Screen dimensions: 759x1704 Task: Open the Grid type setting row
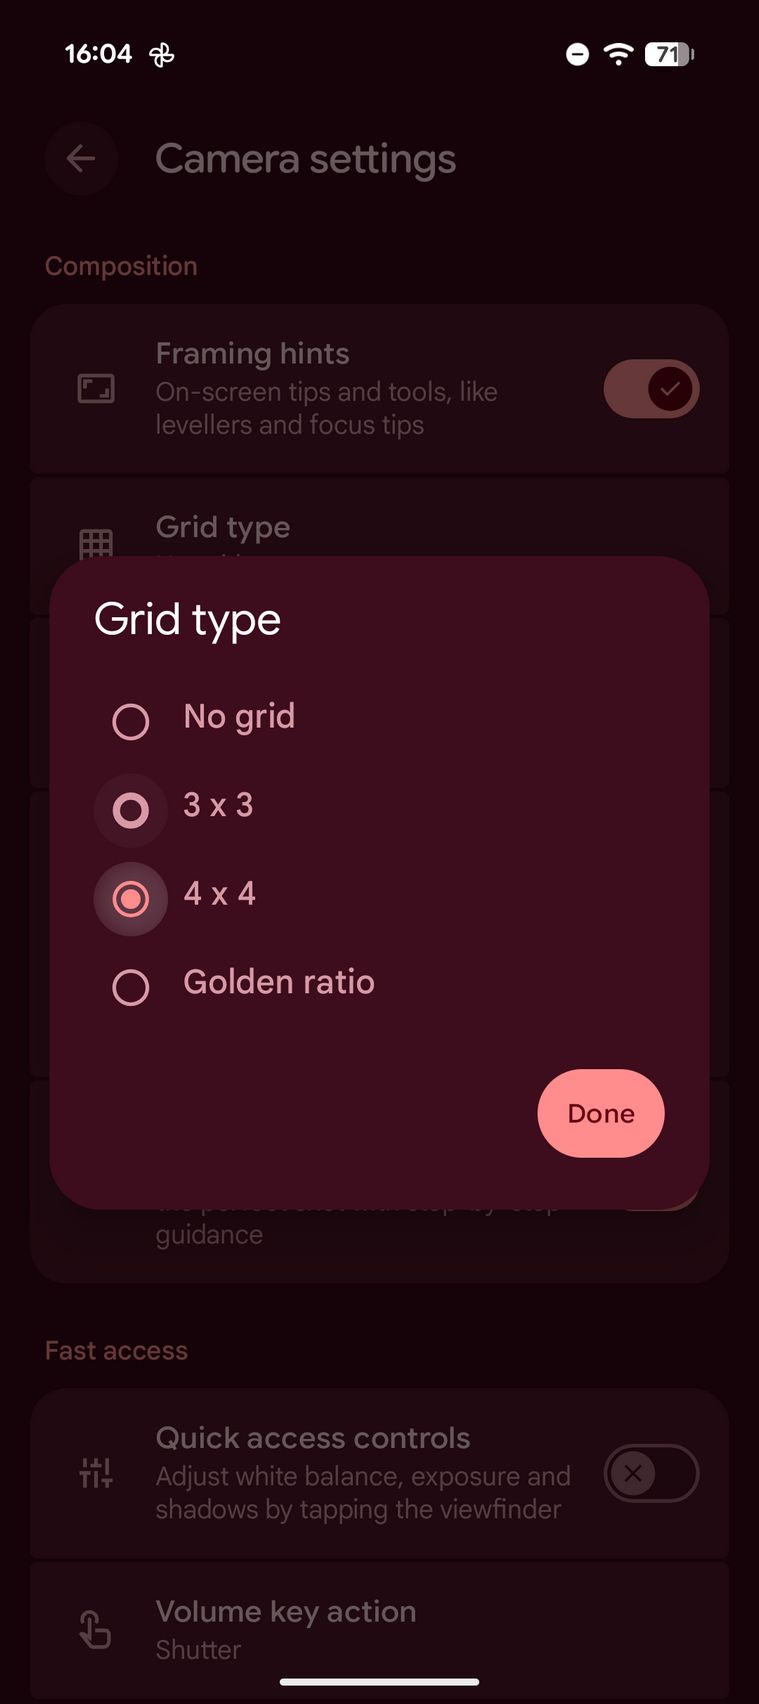click(380, 527)
